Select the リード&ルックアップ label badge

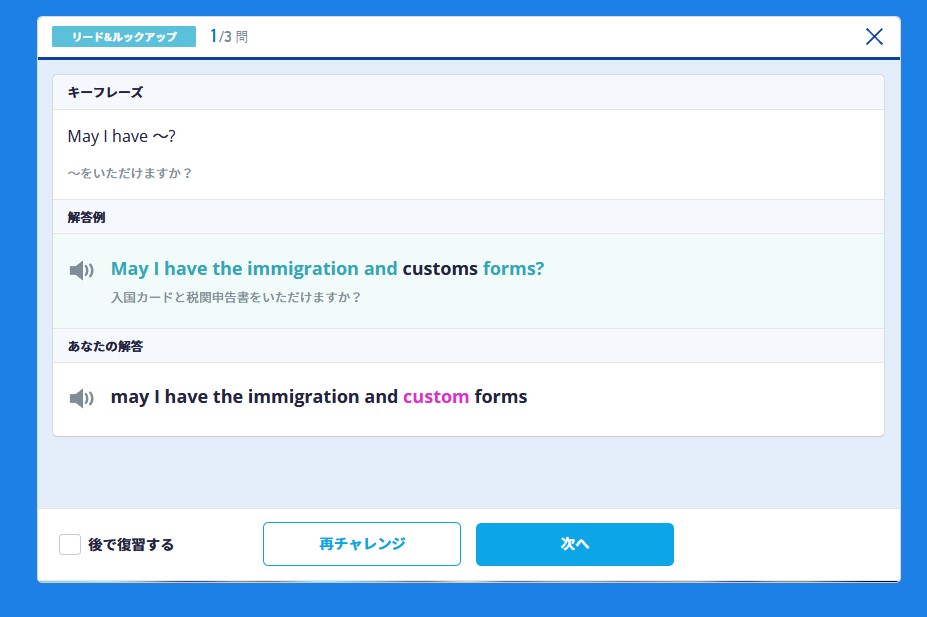point(124,37)
